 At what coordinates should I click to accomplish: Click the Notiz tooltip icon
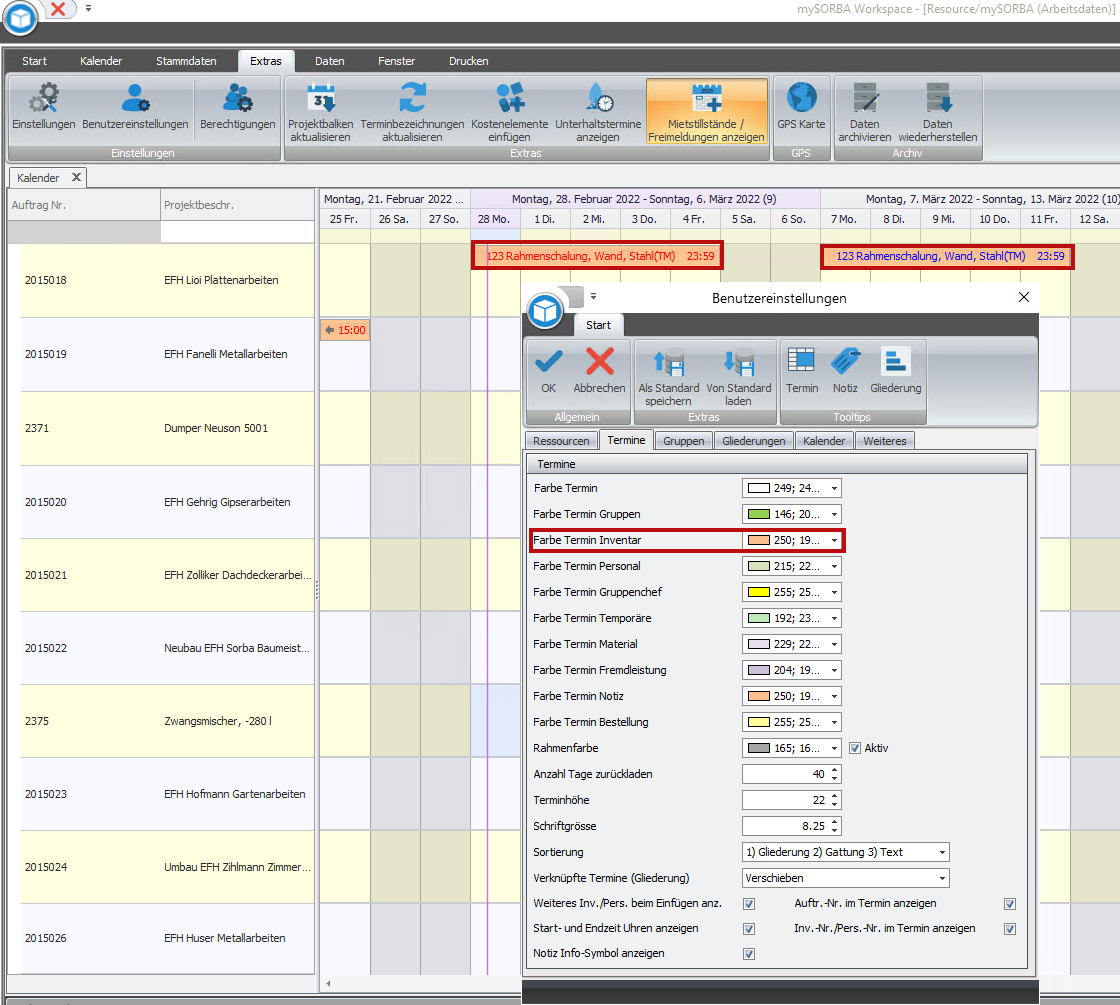[x=845, y=361]
